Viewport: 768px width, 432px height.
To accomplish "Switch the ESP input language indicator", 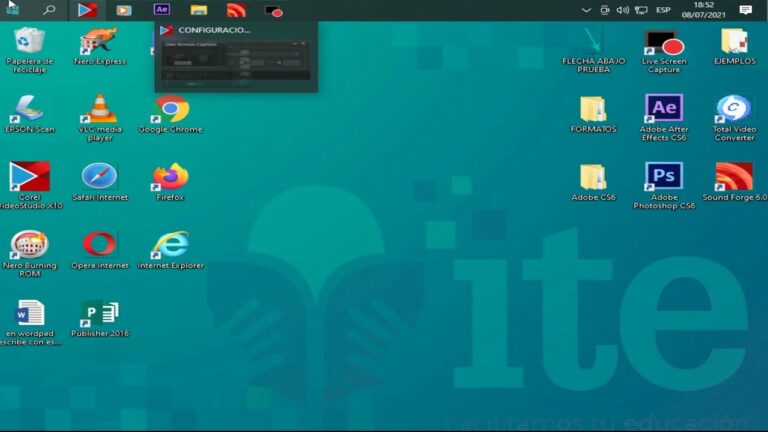I will (663, 10).
